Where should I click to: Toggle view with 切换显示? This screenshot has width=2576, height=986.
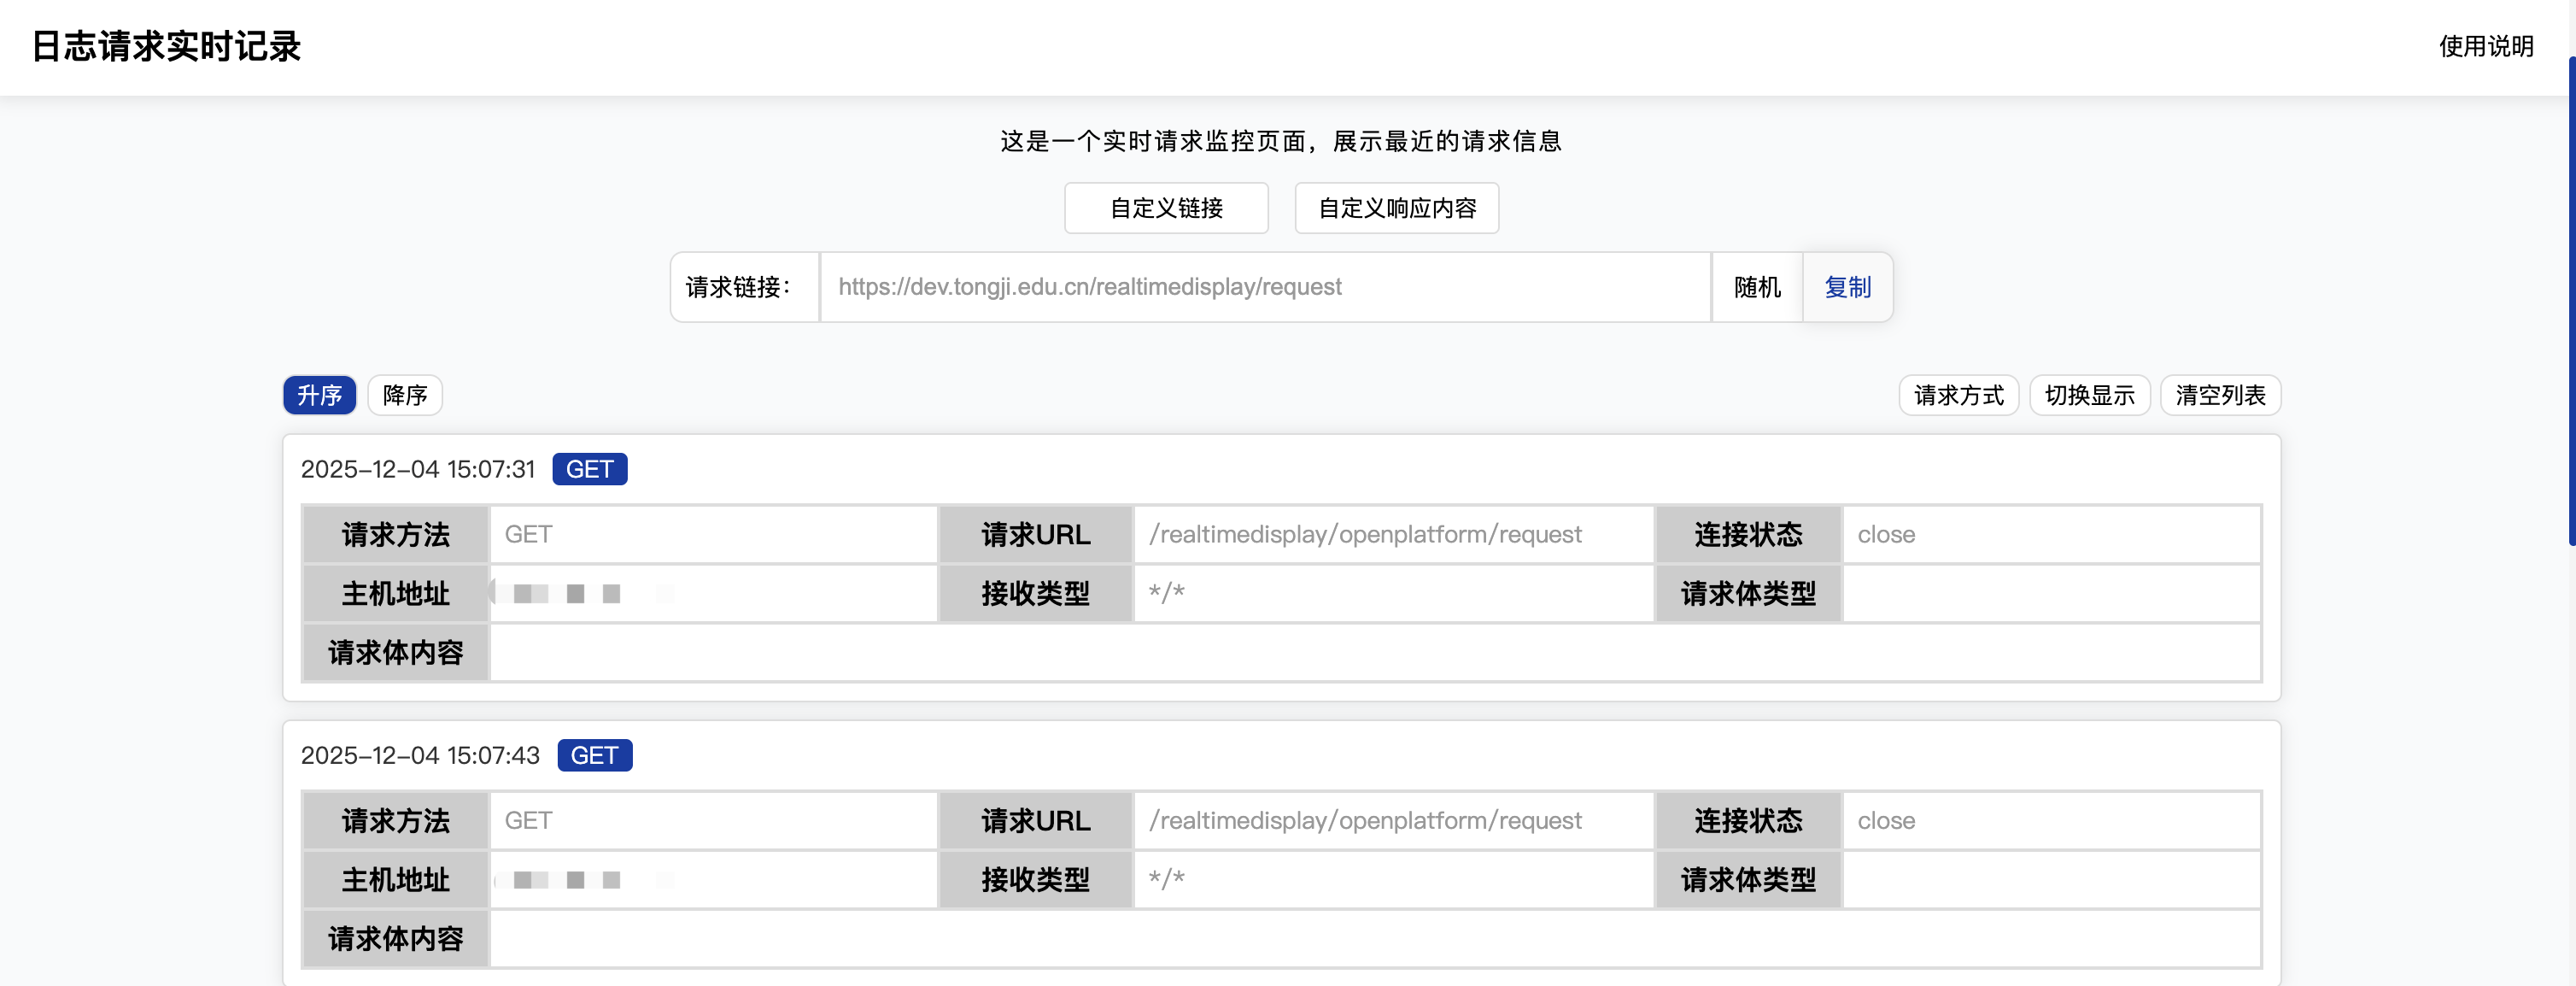pyautogui.click(x=2089, y=395)
